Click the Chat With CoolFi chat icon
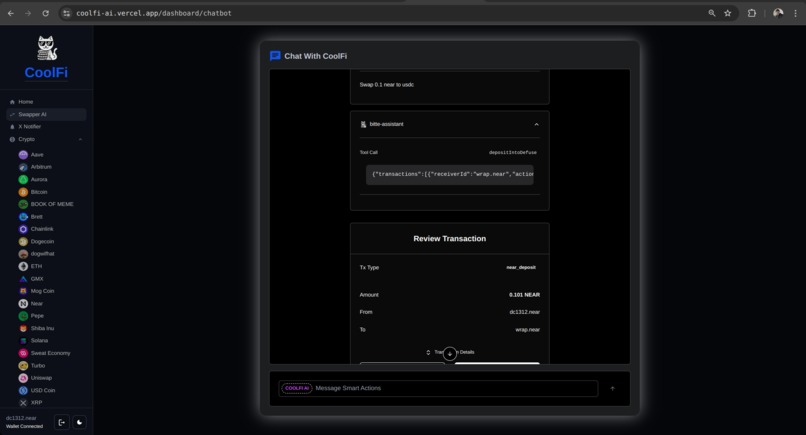 click(x=275, y=56)
